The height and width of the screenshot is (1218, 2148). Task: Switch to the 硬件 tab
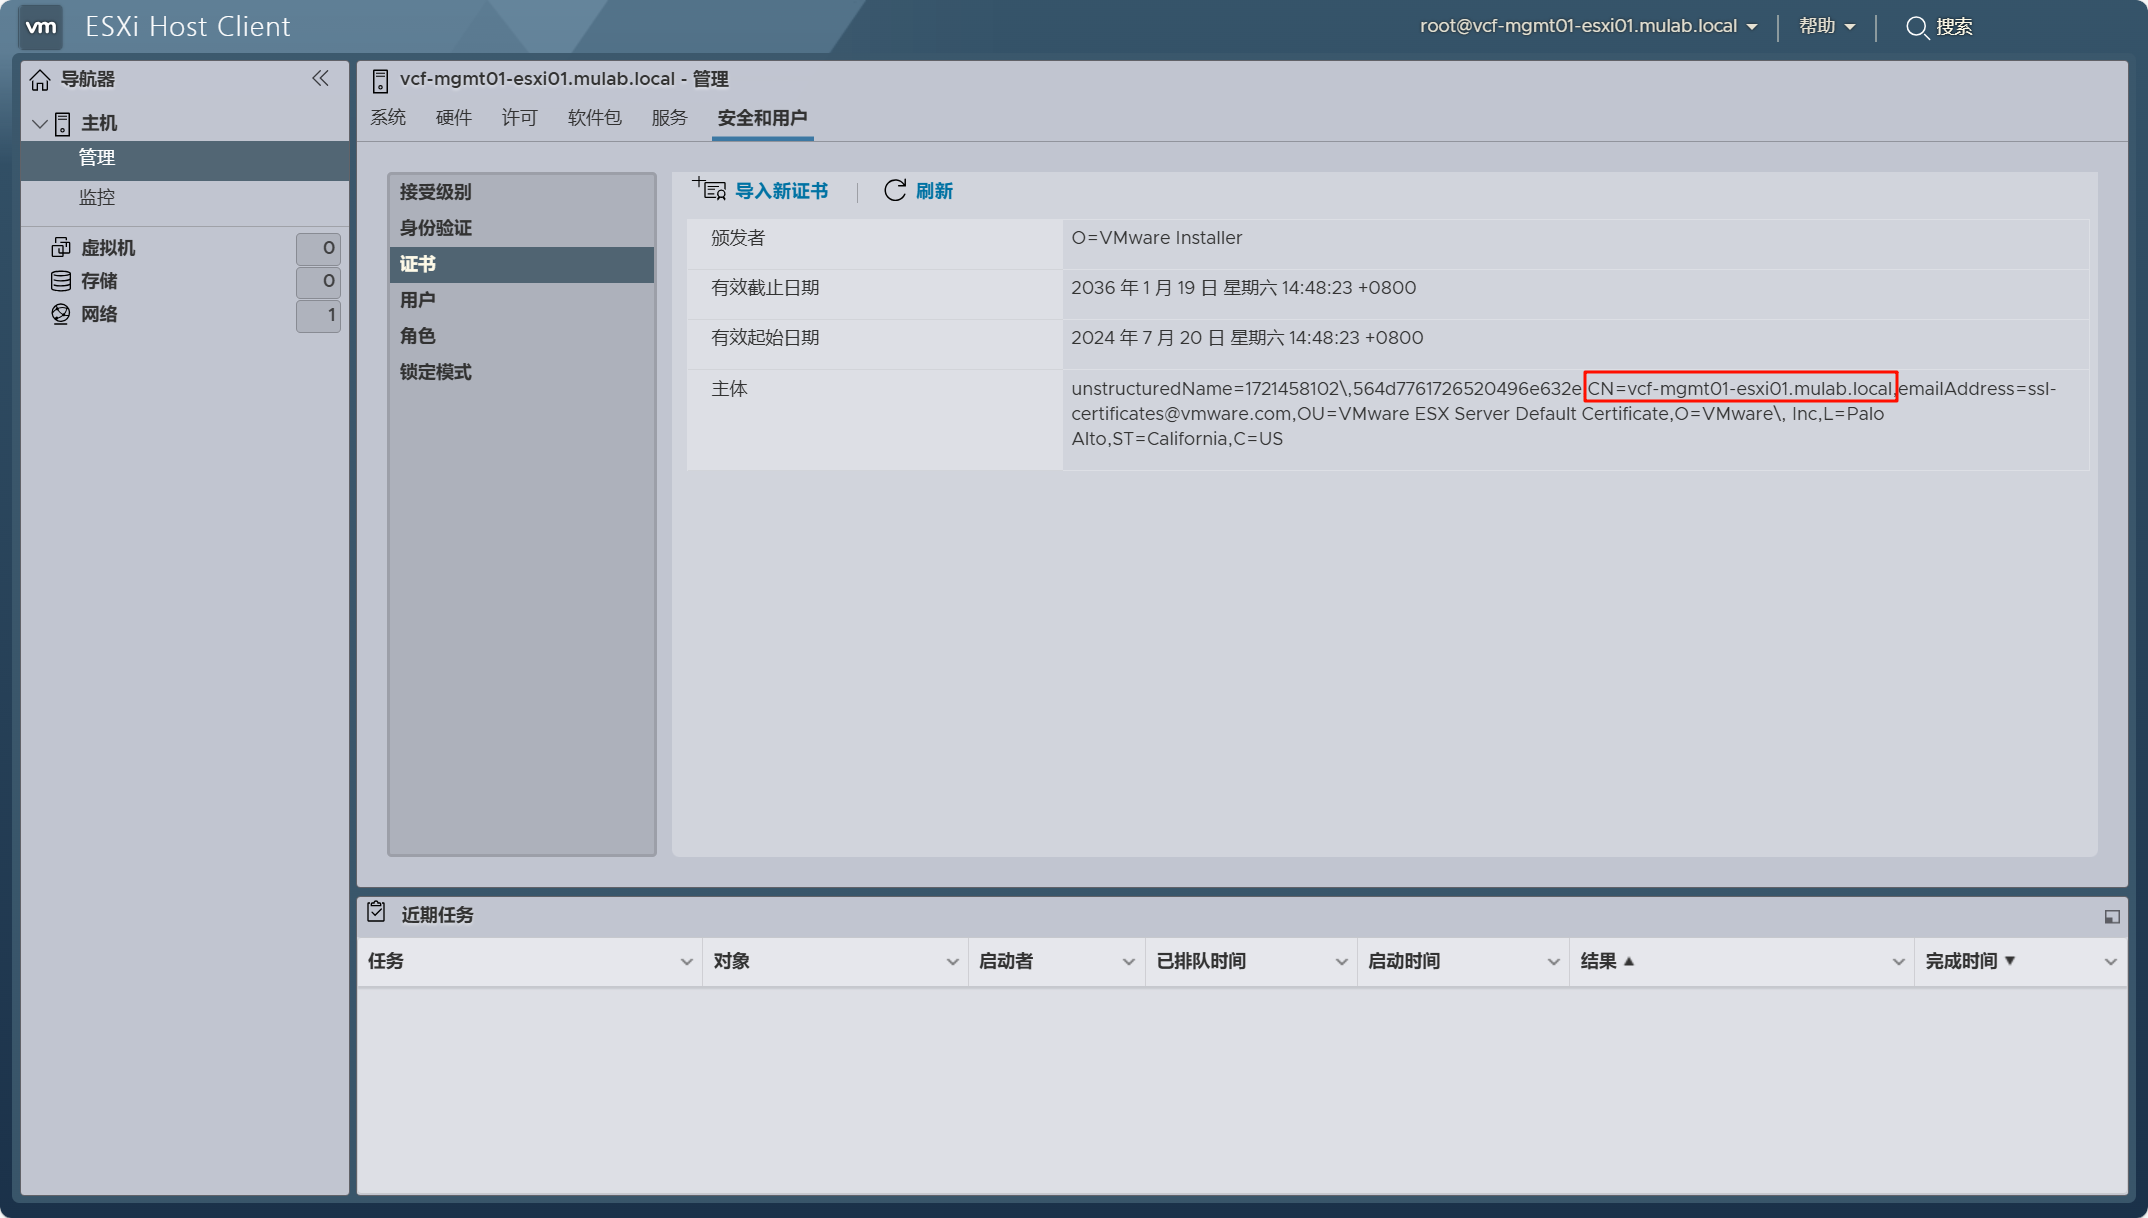click(x=454, y=118)
